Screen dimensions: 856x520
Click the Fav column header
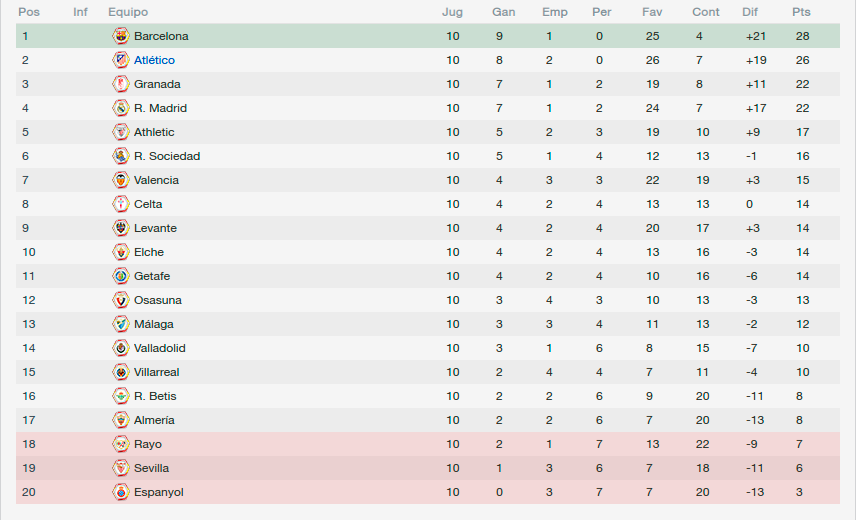coord(652,12)
